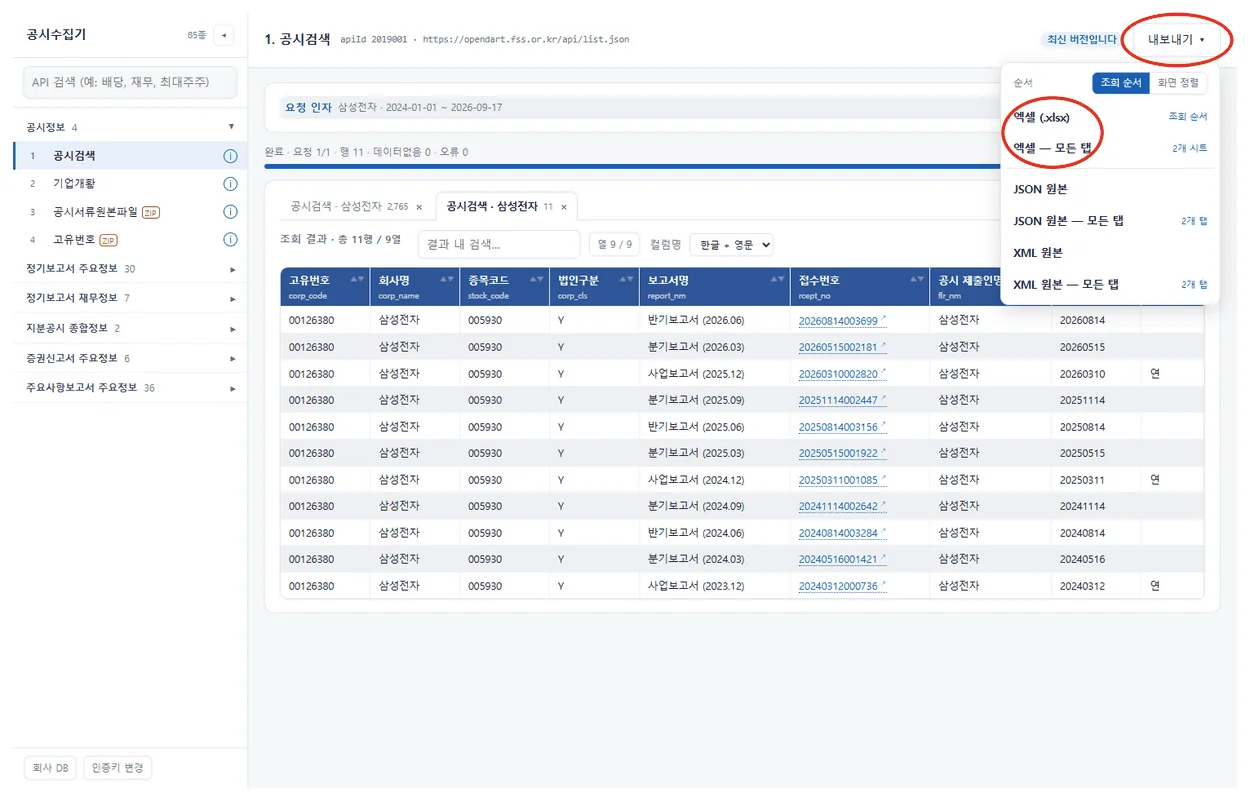Open the 컬럼명 한글 + 영문 dropdown
Image resolution: width=1250 pixels, height=801 pixels.
[x=732, y=244]
